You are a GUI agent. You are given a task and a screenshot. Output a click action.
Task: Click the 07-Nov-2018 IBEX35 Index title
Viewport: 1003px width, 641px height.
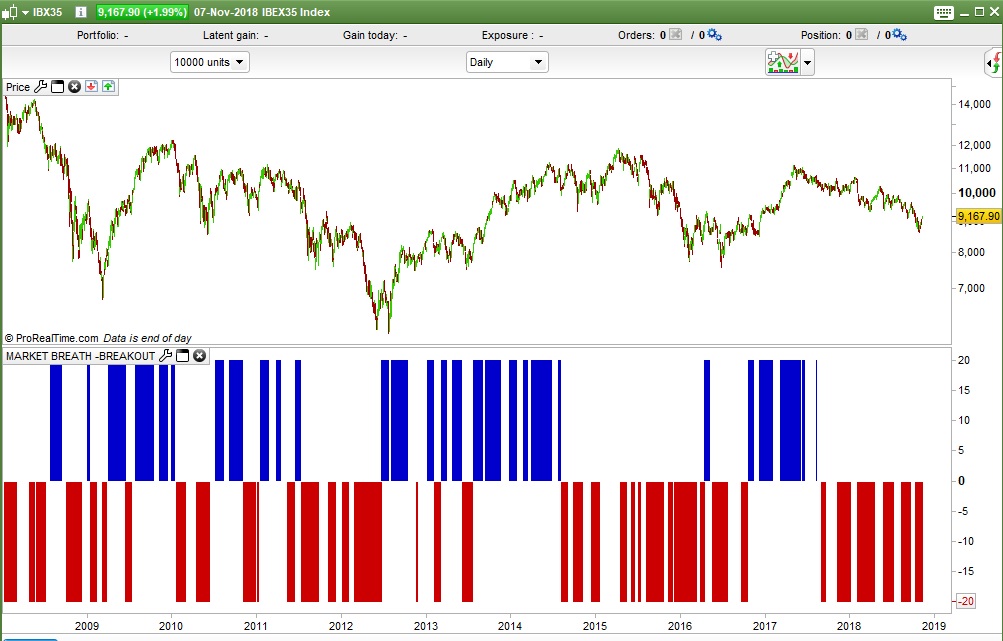[x=262, y=12]
